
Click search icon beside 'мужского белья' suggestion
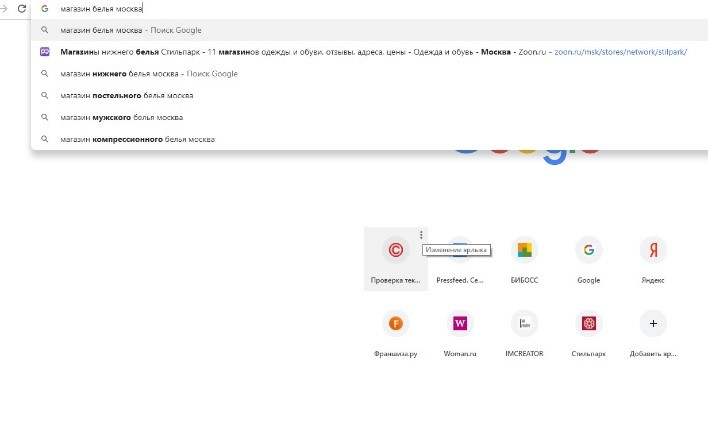(x=45, y=117)
